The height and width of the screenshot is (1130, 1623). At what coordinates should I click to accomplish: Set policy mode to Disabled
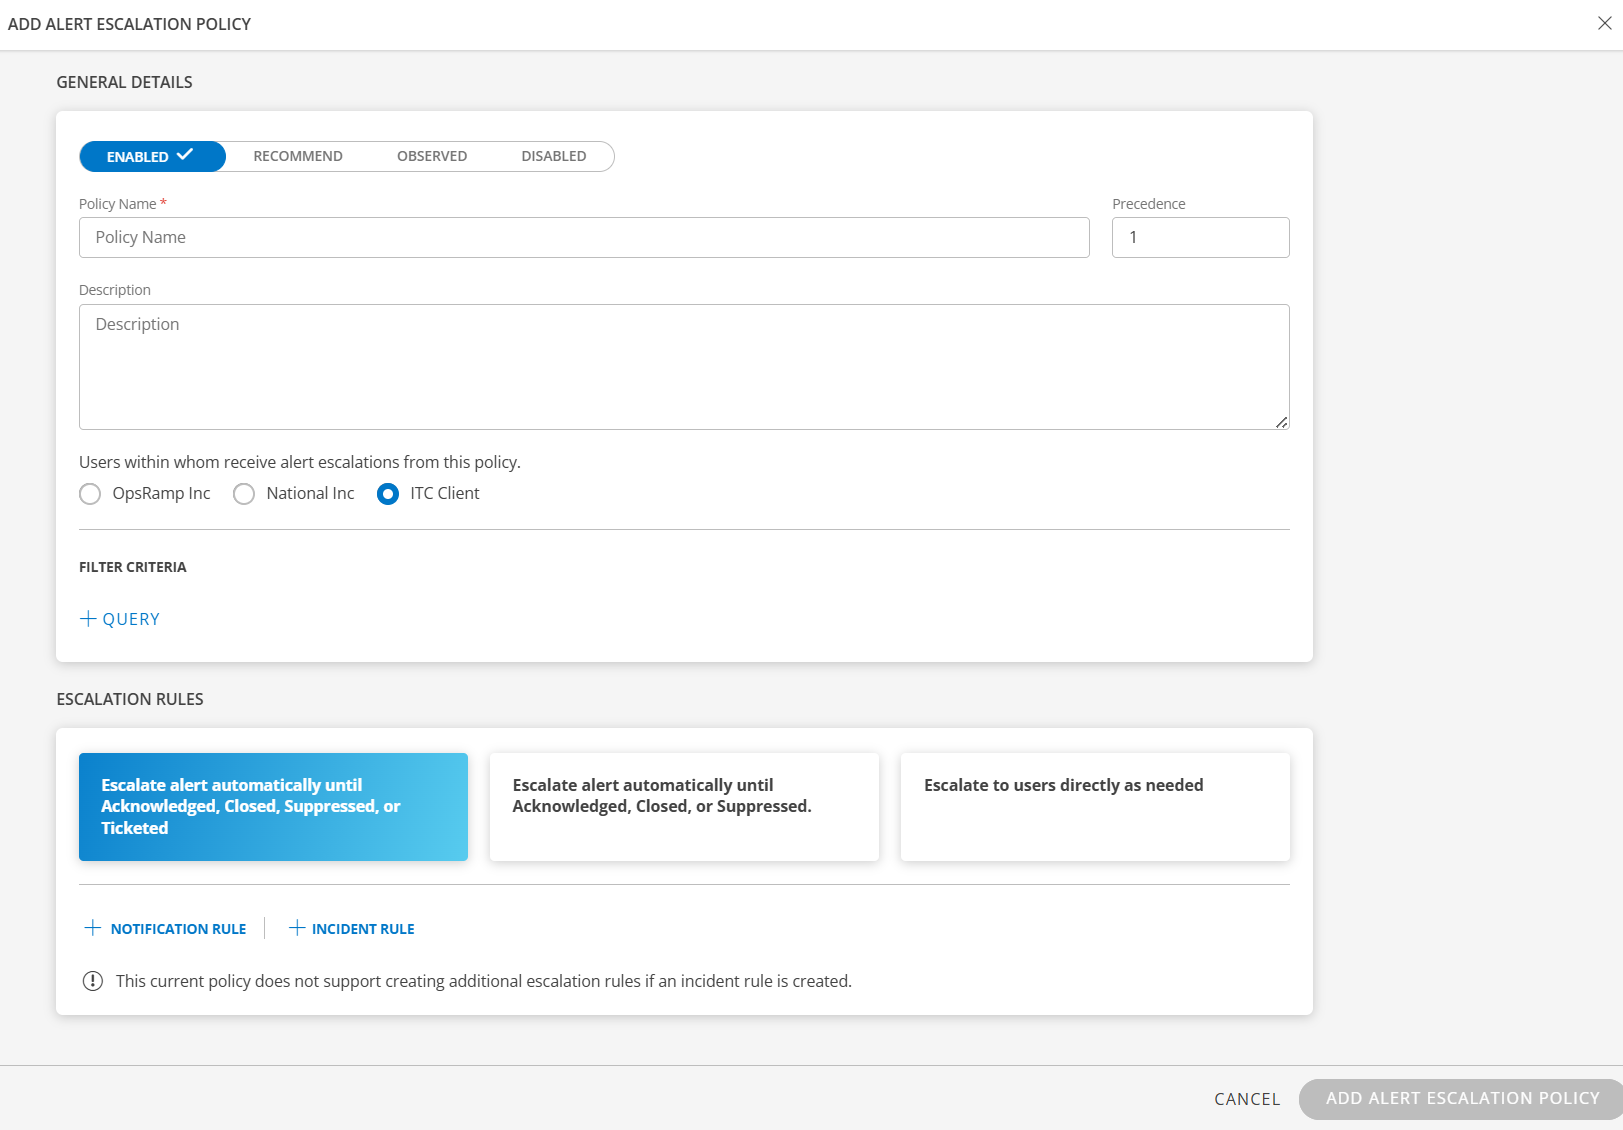point(553,157)
